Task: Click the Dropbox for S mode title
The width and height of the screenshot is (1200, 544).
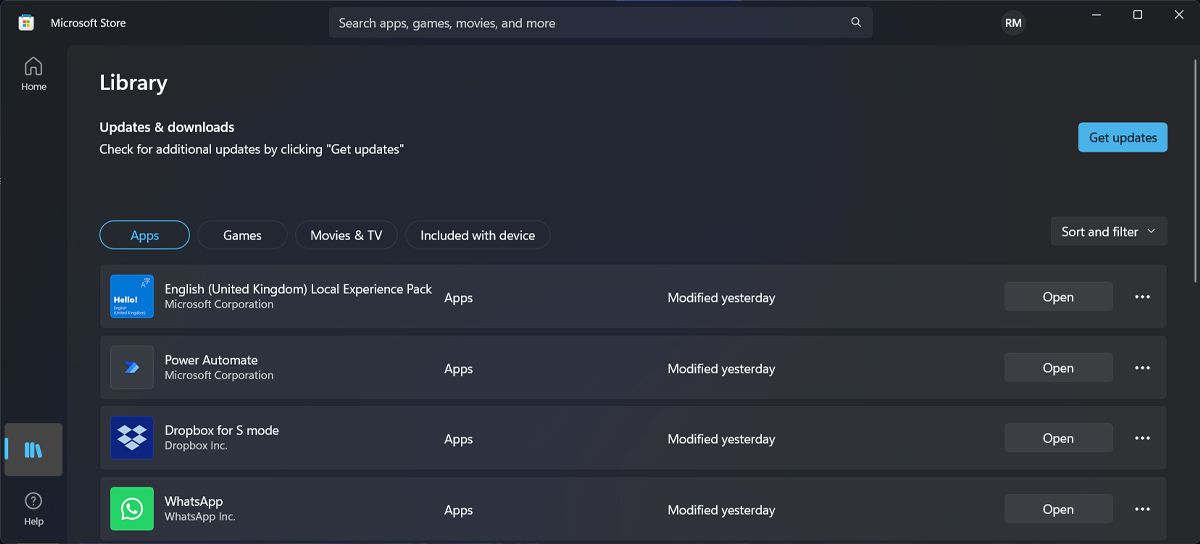Action: pyautogui.click(x=222, y=430)
